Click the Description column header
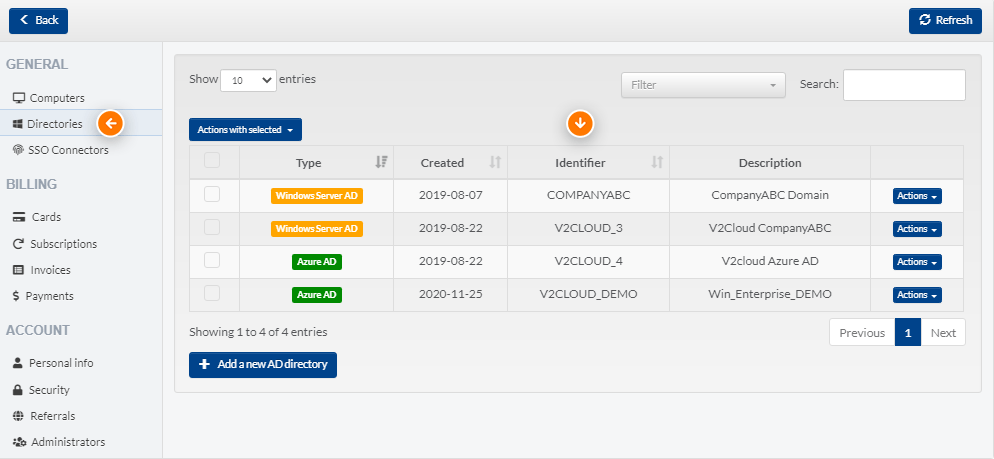This screenshot has width=994, height=459. tap(770, 163)
